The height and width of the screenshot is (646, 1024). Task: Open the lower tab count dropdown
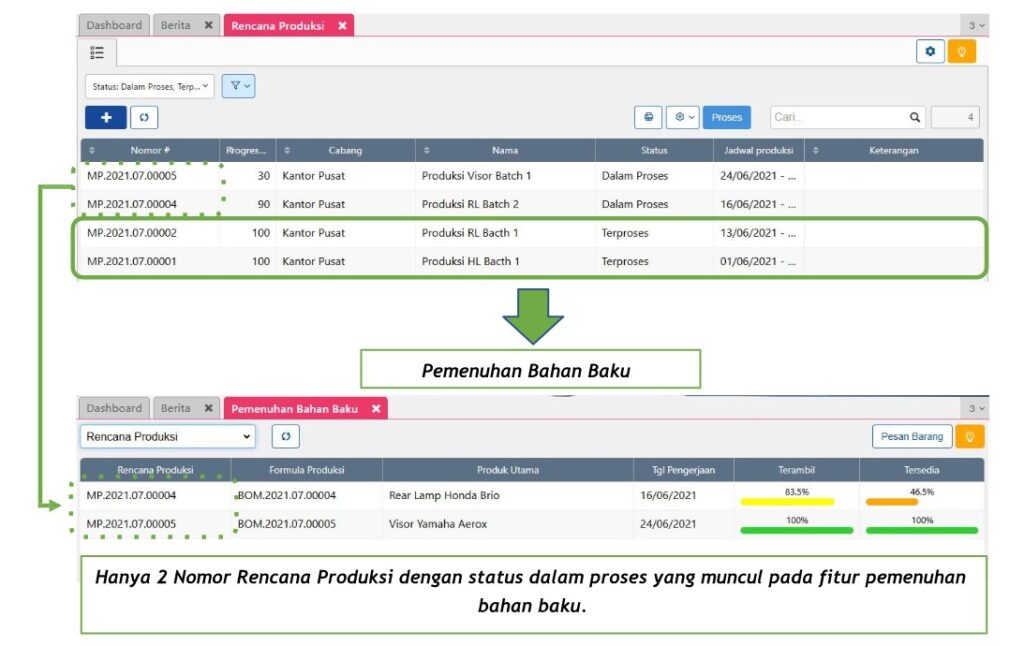pos(976,408)
